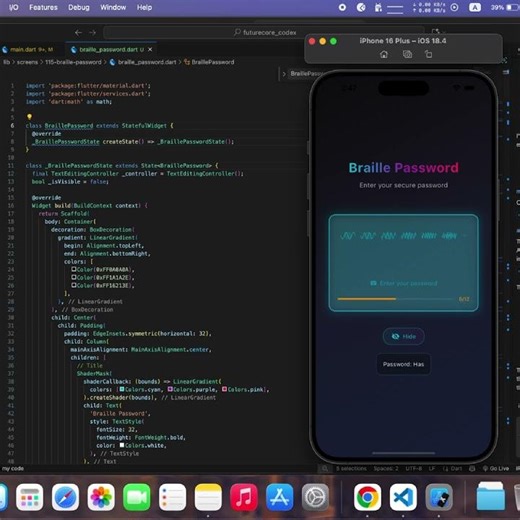Open Safari in the Dock
The image size is (520, 520).
point(65,497)
